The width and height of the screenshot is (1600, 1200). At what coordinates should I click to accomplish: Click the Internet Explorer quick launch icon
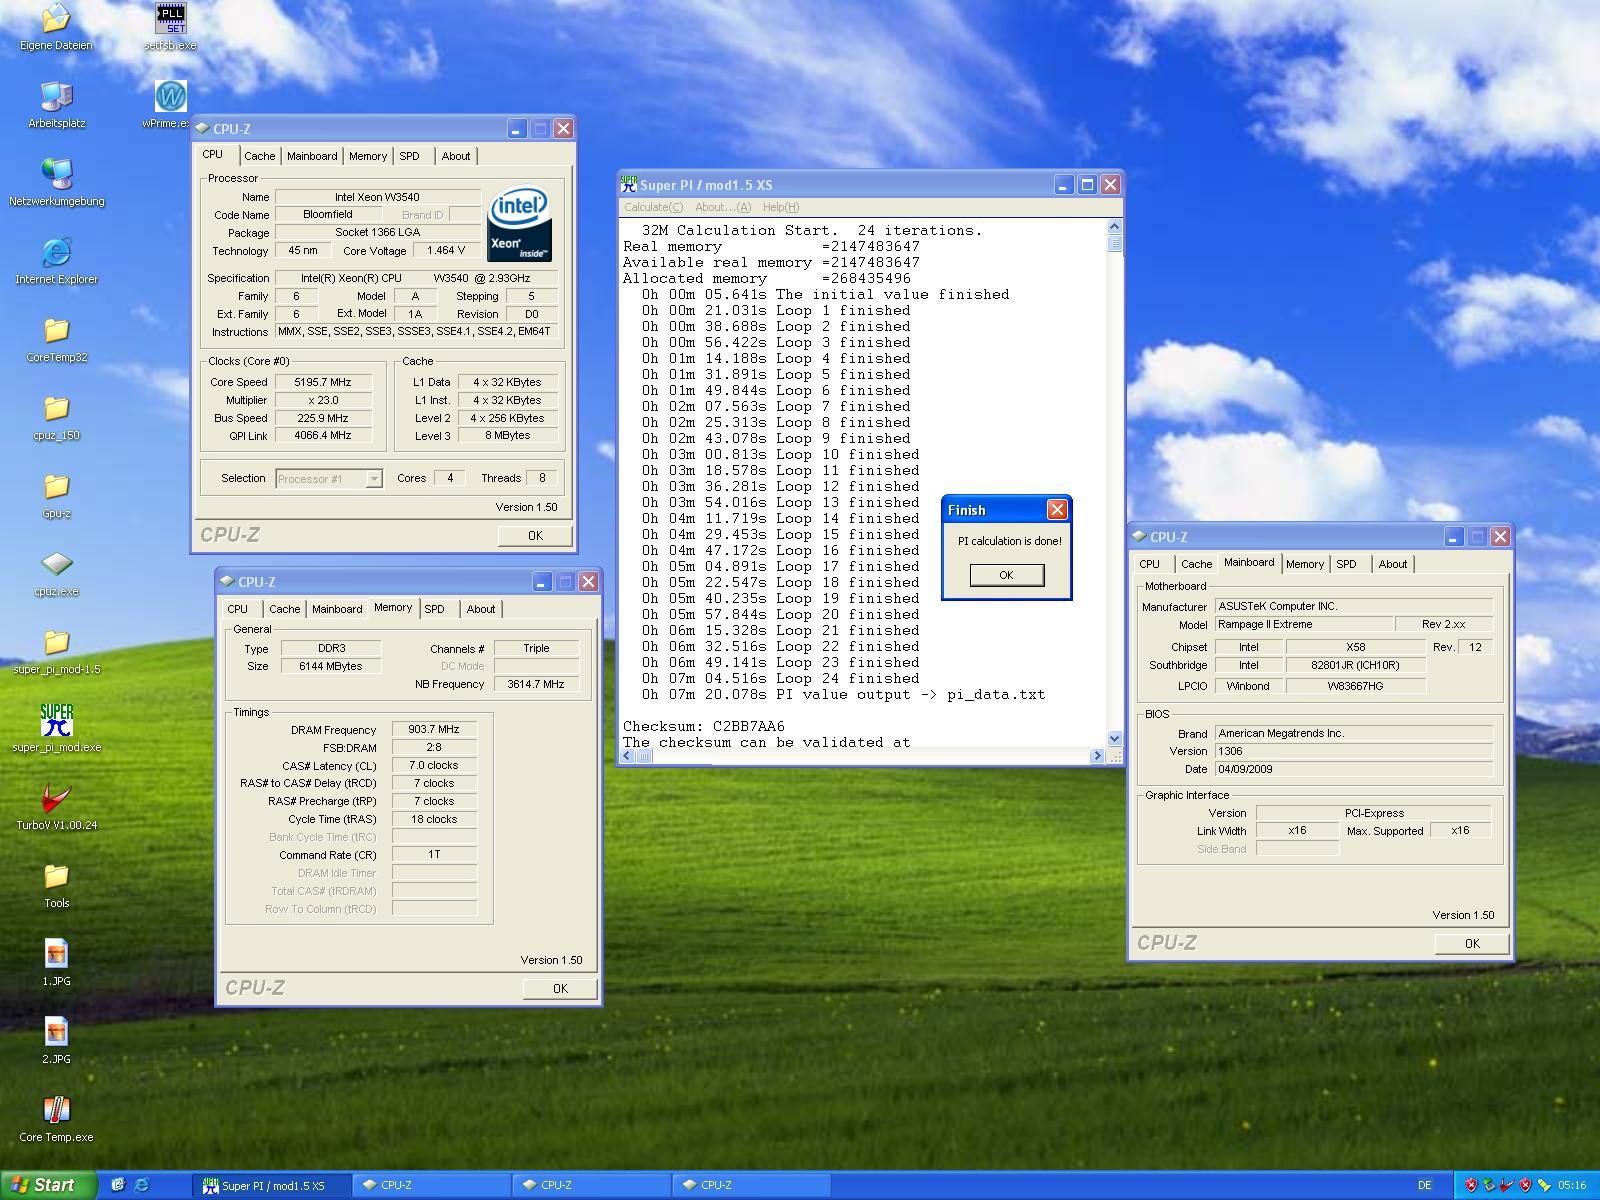(141, 1185)
